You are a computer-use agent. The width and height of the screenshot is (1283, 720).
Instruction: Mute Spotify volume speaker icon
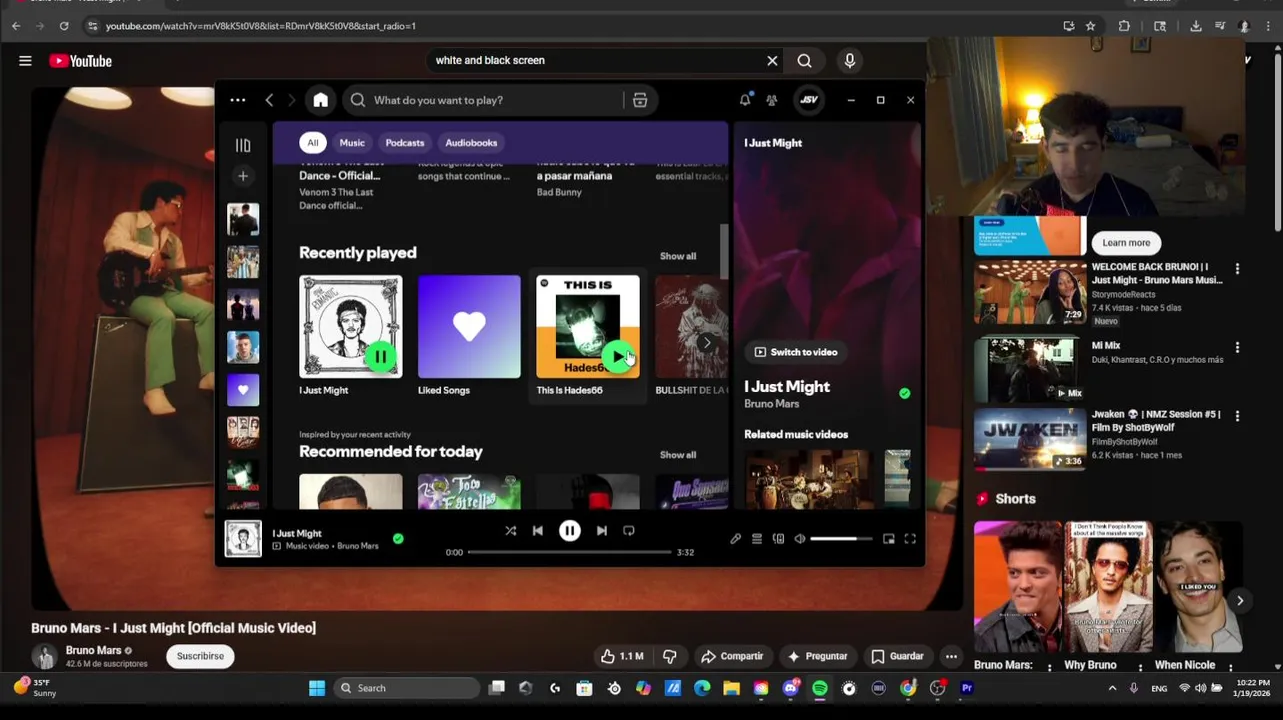[x=799, y=539]
